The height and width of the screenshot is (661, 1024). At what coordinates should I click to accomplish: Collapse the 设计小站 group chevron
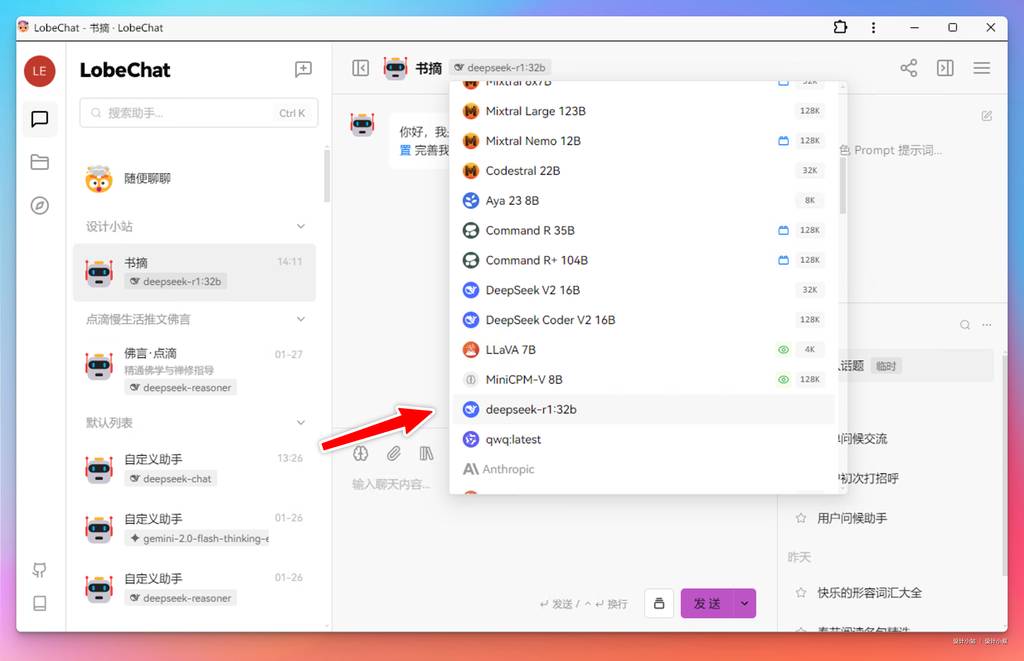(301, 227)
